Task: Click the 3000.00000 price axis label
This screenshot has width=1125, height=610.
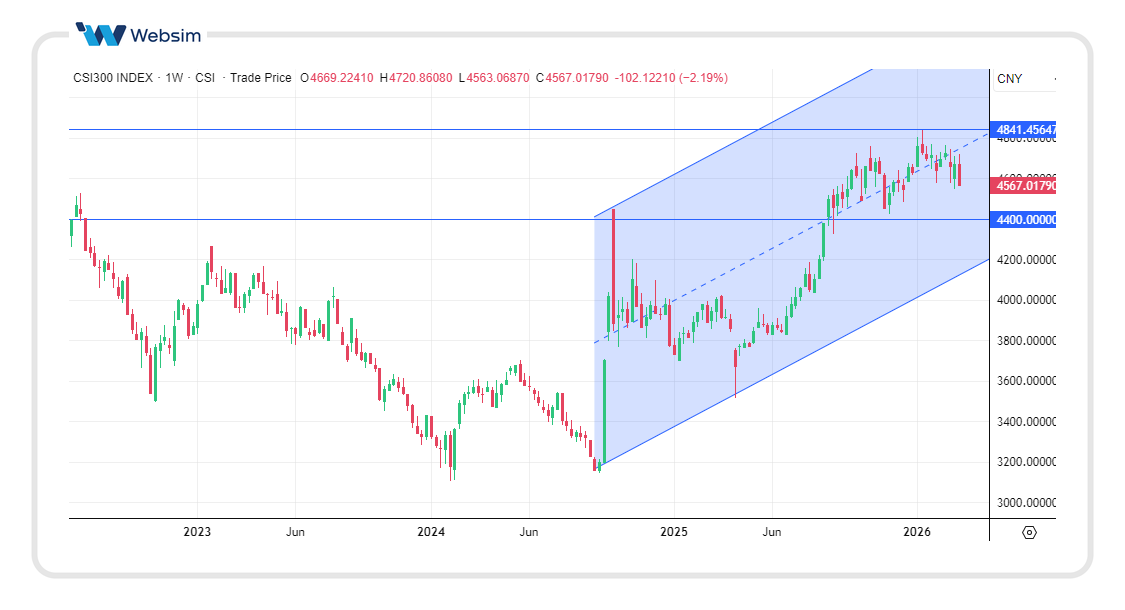Action: pyautogui.click(x=1025, y=503)
